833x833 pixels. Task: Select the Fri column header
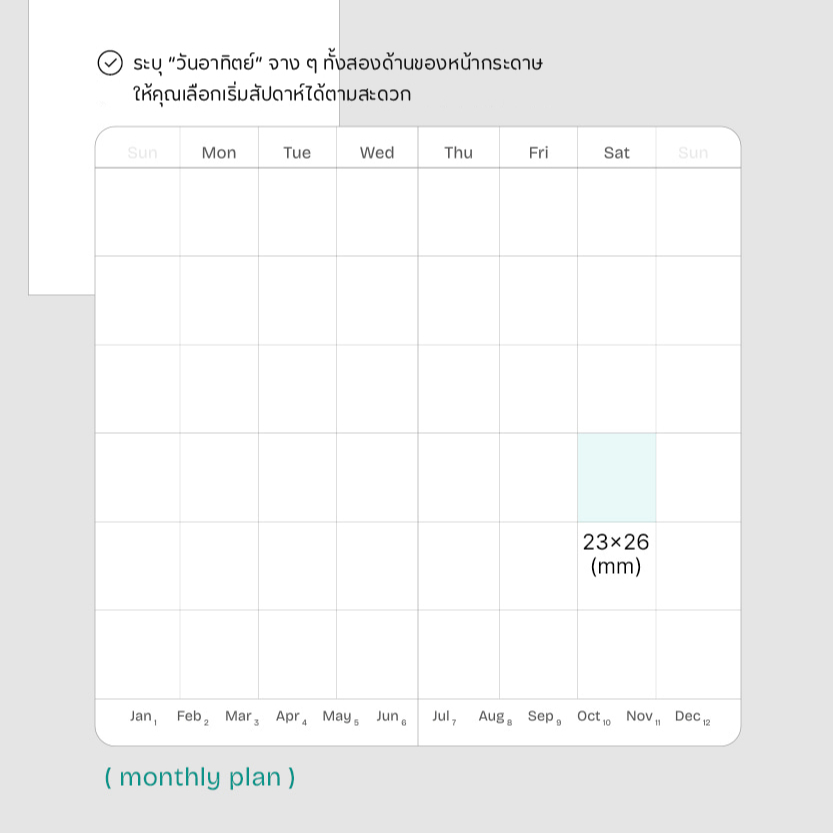(x=538, y=153)
